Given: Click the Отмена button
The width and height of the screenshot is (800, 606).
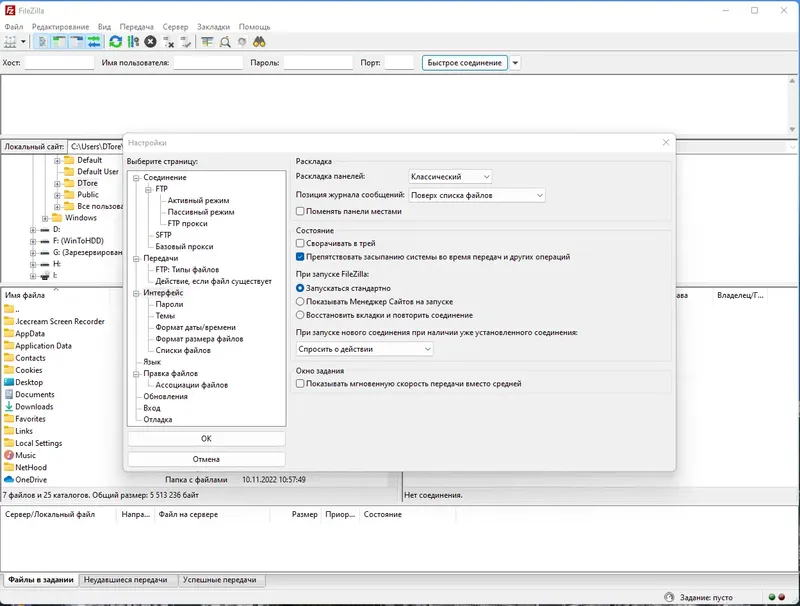Looking at the screenshot, I should click(x=206, y=459).
